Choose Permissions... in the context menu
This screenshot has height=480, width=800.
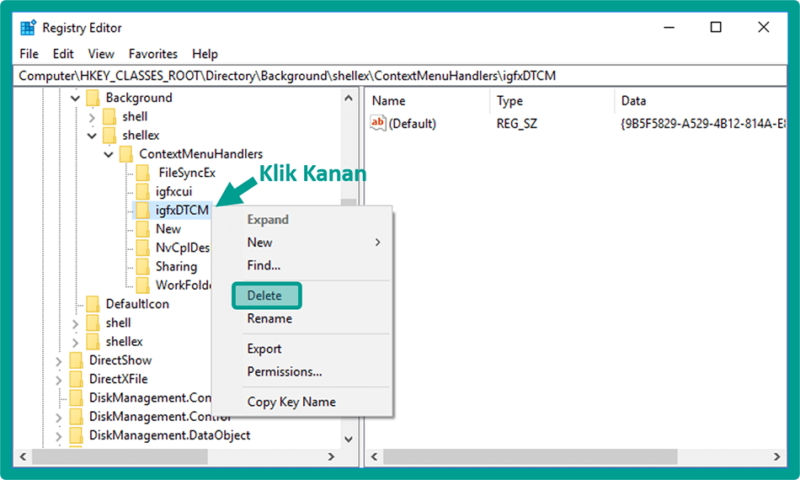(x=284, y=372)
